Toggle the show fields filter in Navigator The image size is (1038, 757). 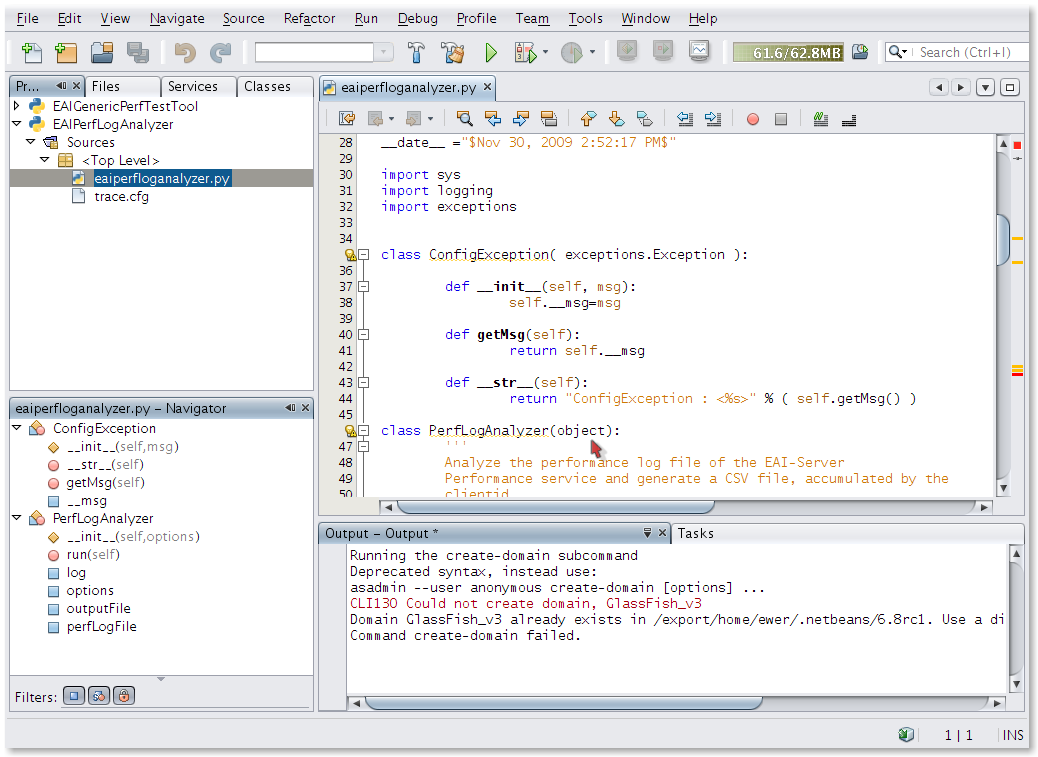click(x=74, y=696)
